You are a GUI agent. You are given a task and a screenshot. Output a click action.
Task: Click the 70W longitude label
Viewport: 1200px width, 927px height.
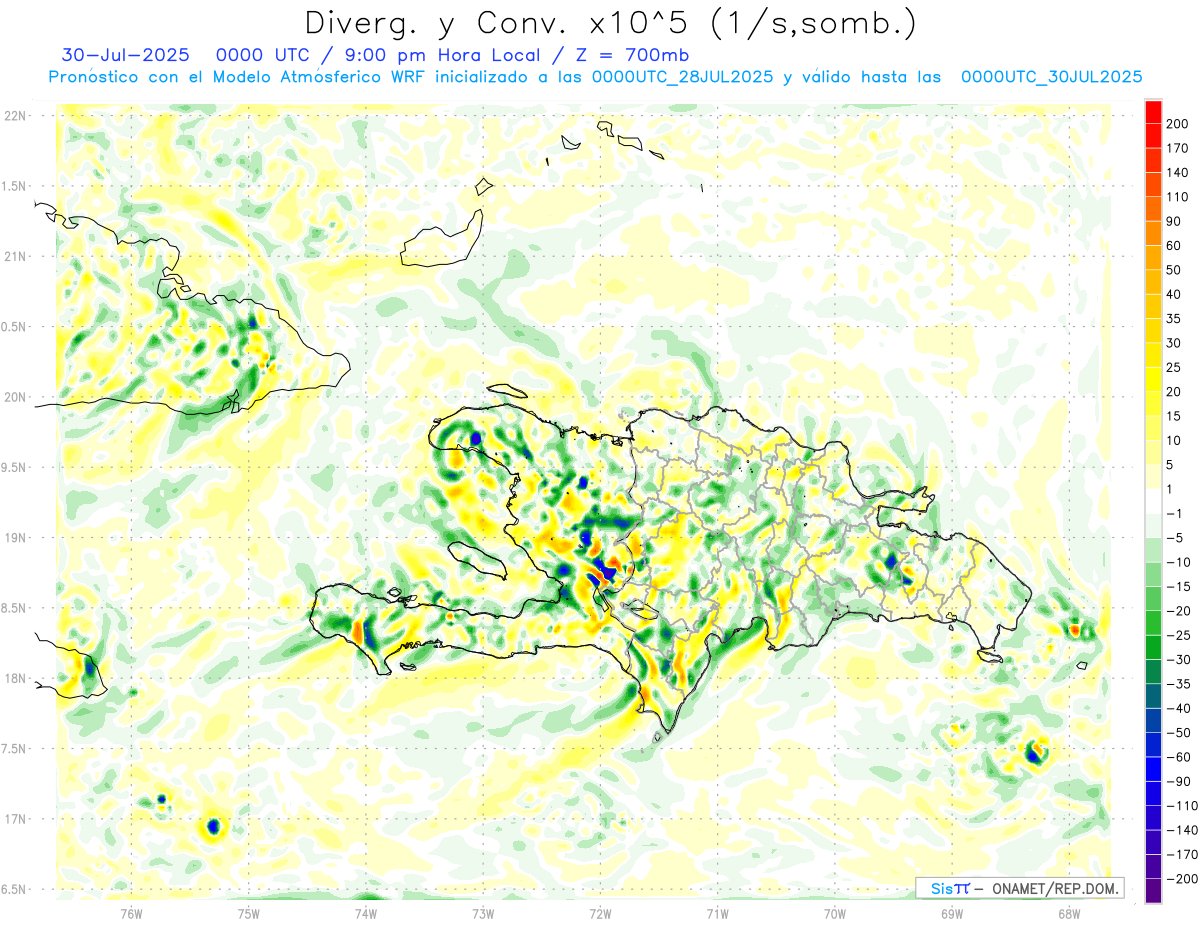coord(835,913)
